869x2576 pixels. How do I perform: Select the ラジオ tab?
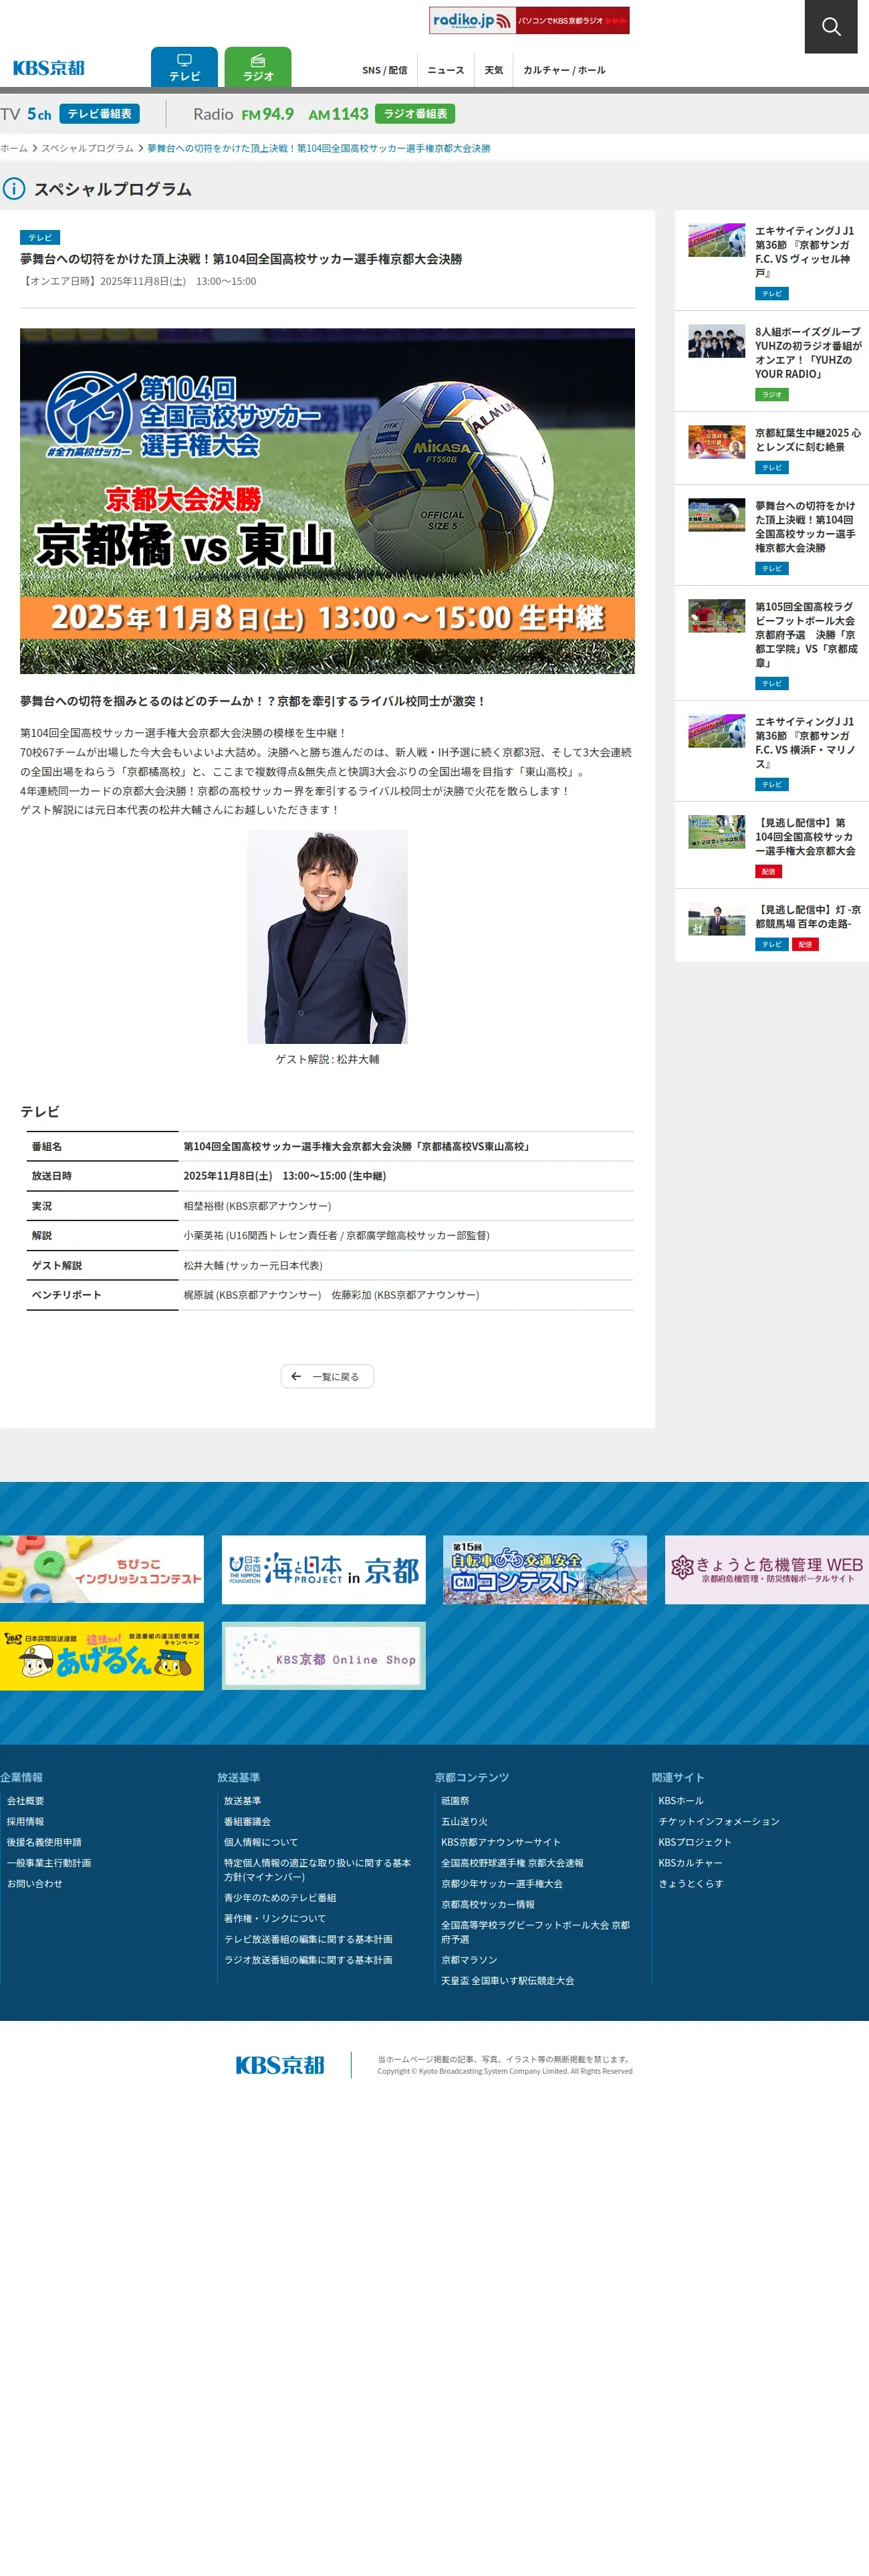click(258, 67)
